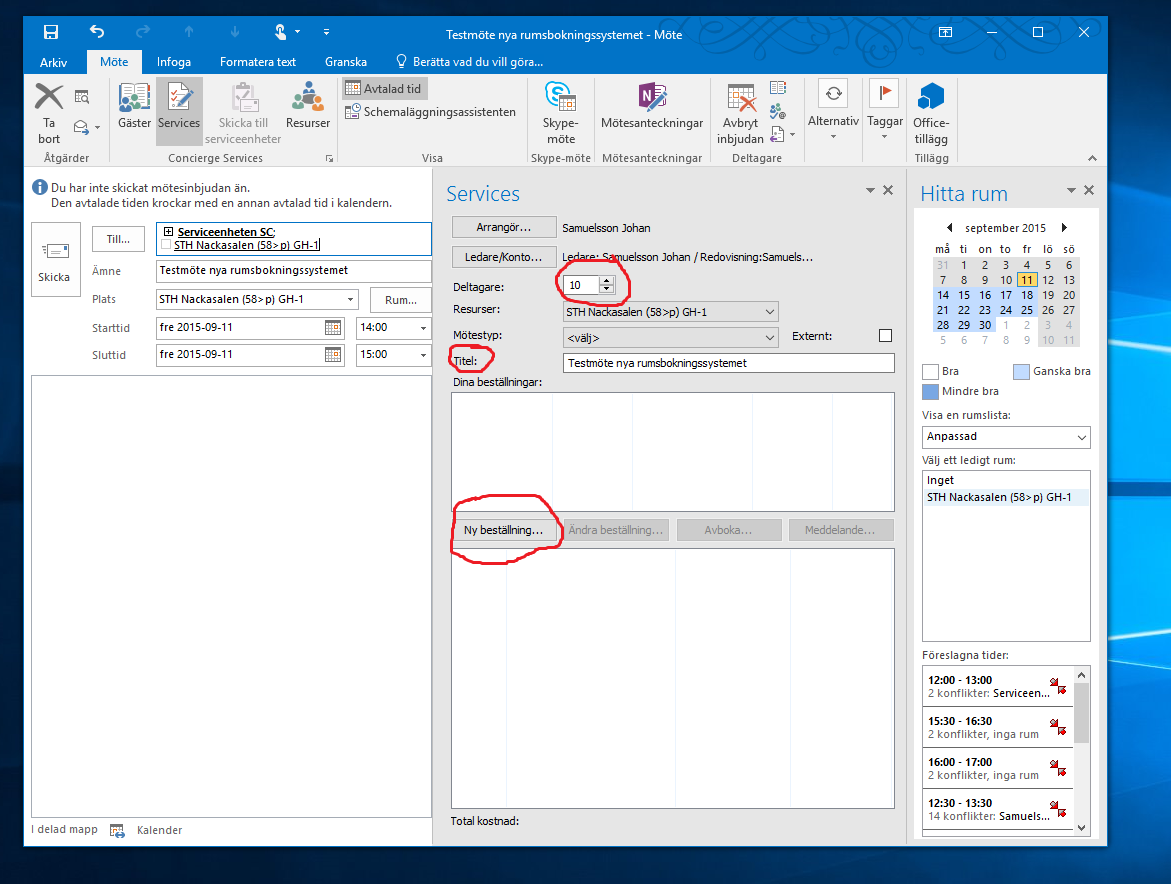Open the Gäster ribbon button
This screenshot has height=884, width=1171.
coord(134,106)
